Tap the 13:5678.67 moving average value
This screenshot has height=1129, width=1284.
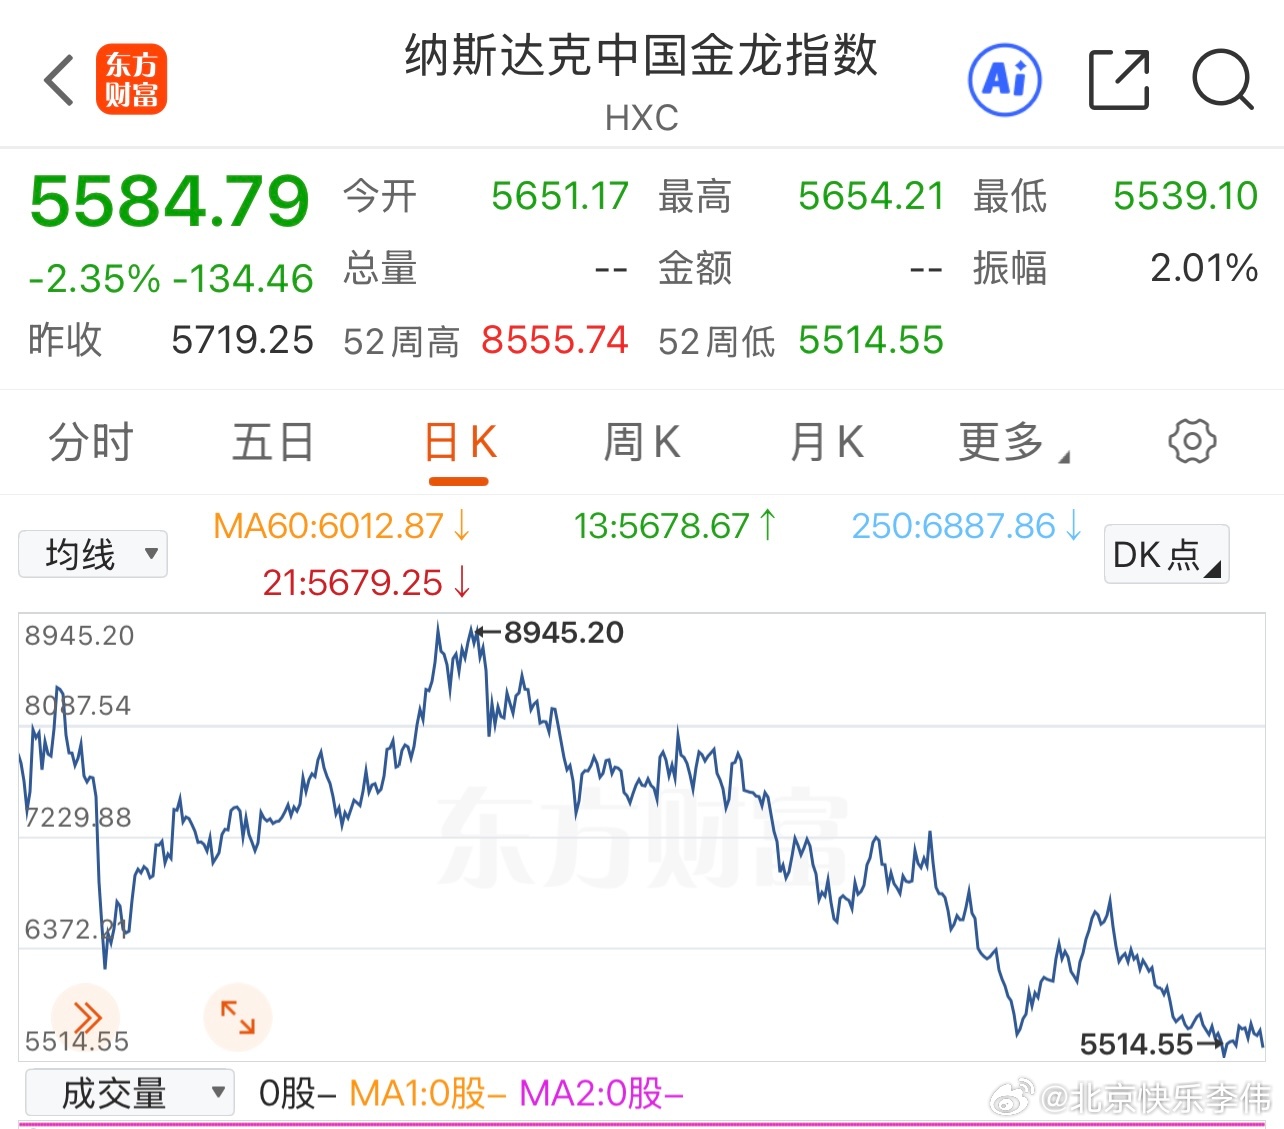coord(675,525)
